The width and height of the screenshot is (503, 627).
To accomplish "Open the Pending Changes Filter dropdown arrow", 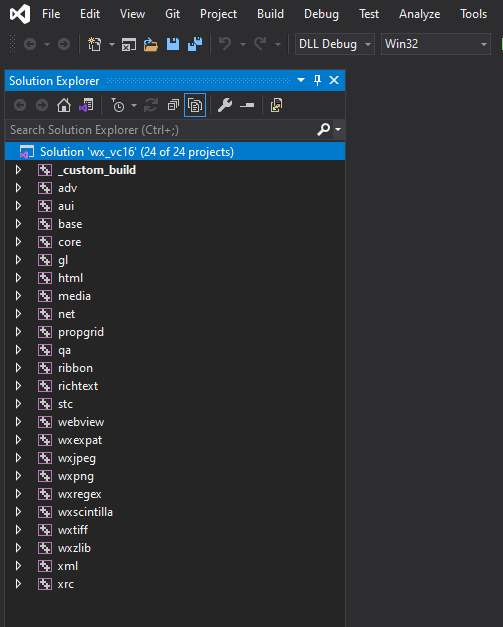I will coord(134,106).
